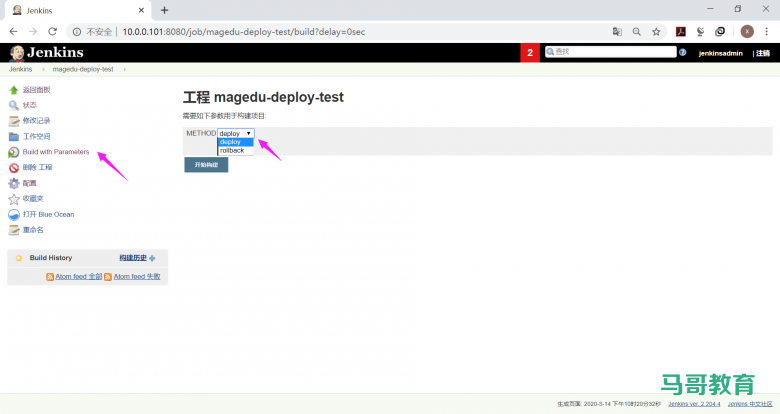This screenshot has width=780, height=414.
Task: Click the help question mark icon near search
Action: coord(682,52)
